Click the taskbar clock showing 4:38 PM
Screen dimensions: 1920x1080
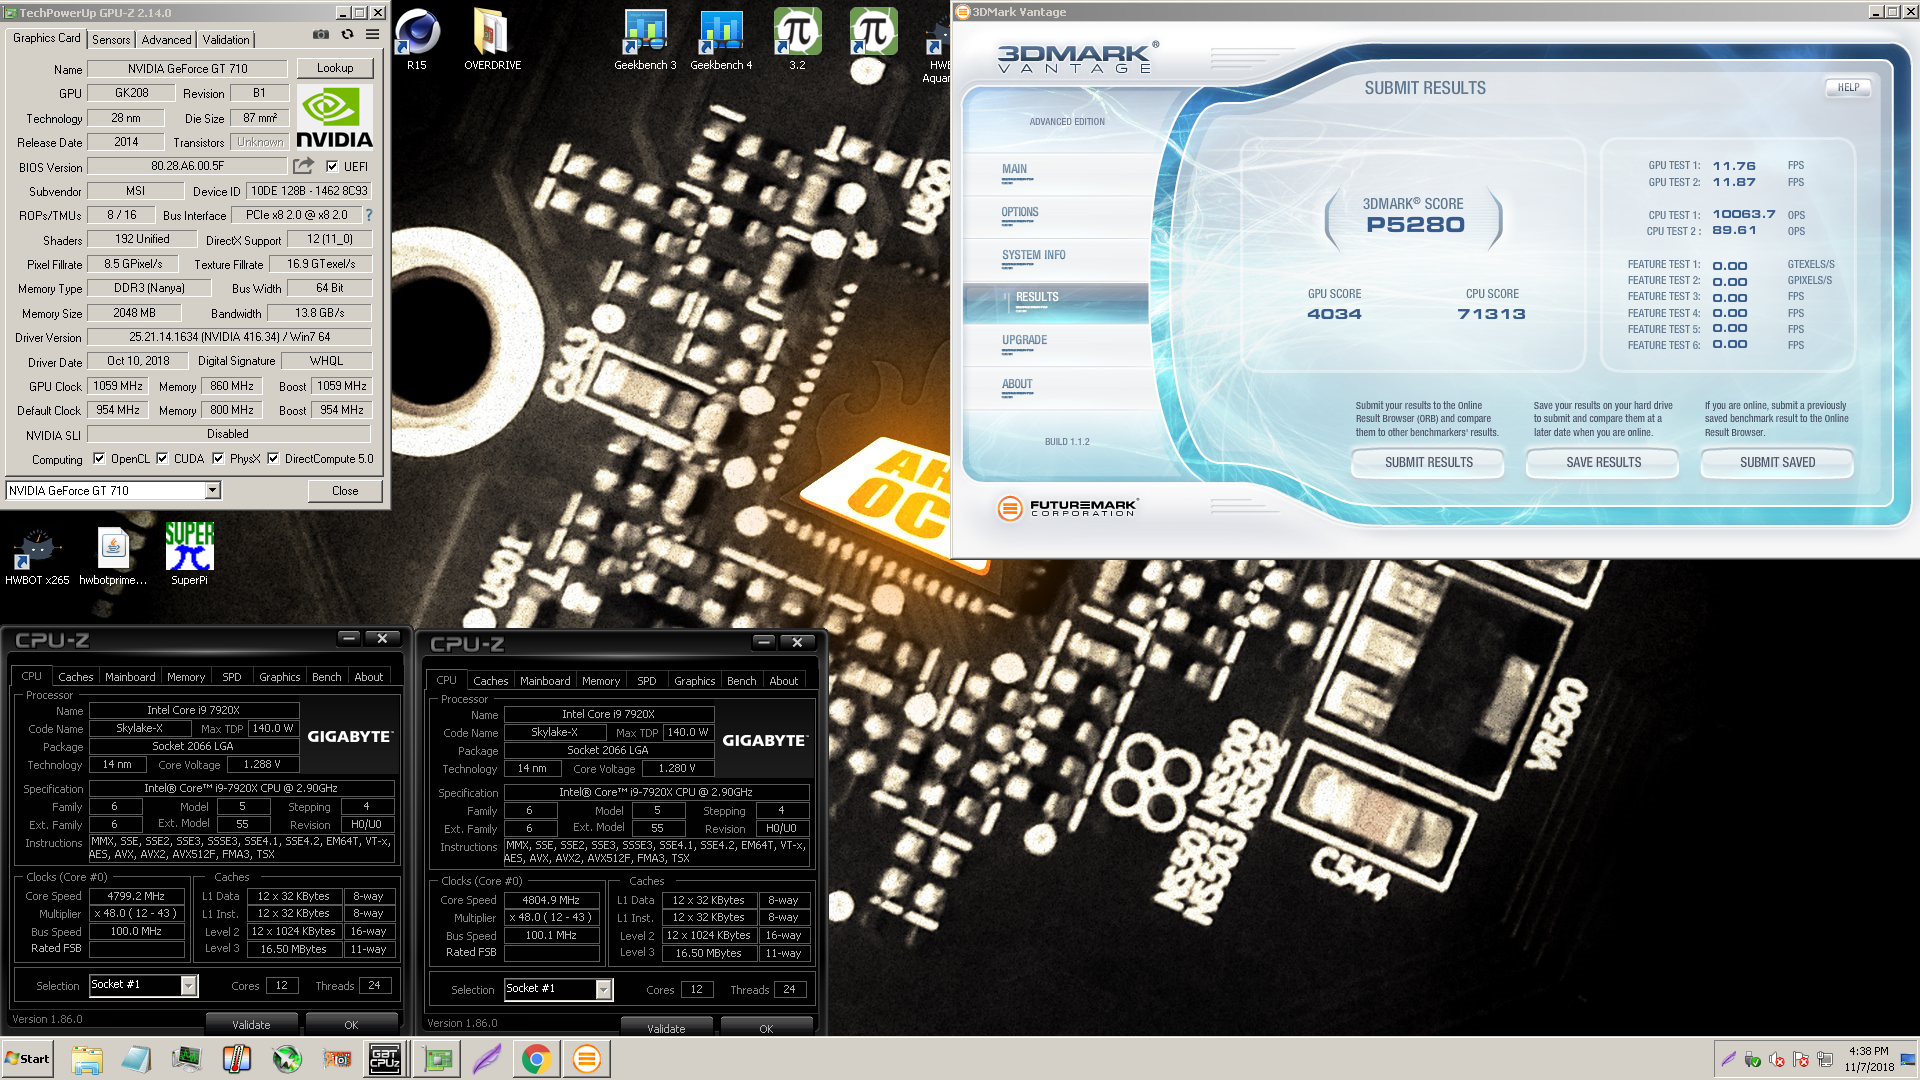[1869, 1059]
